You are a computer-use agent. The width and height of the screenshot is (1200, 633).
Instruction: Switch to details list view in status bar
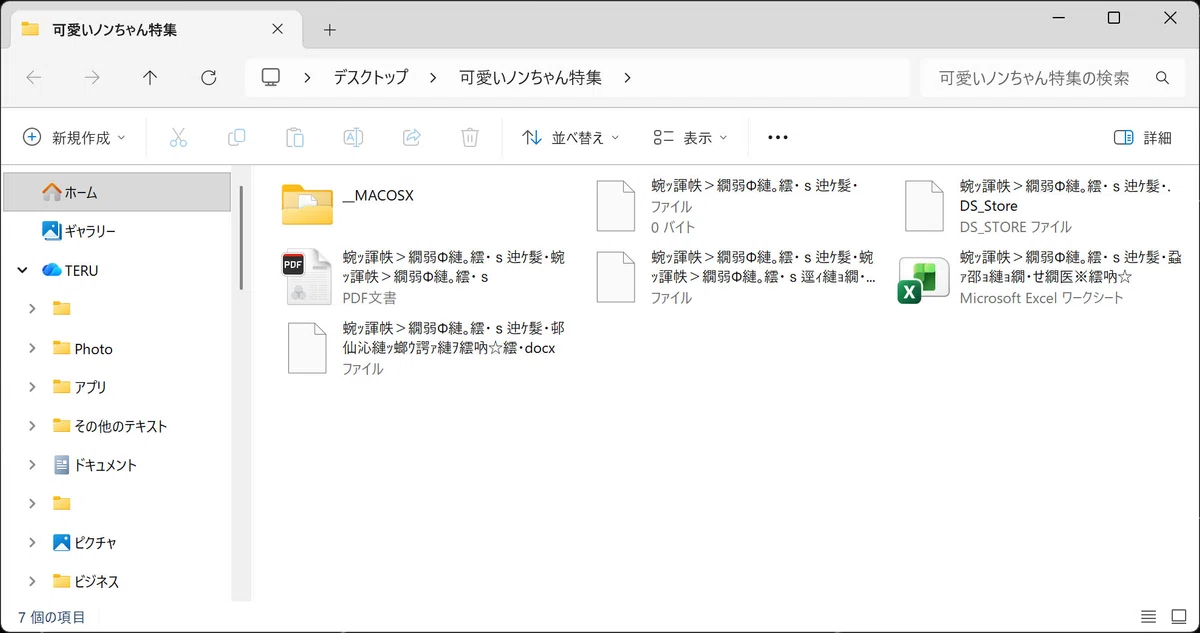[1148, 616]
